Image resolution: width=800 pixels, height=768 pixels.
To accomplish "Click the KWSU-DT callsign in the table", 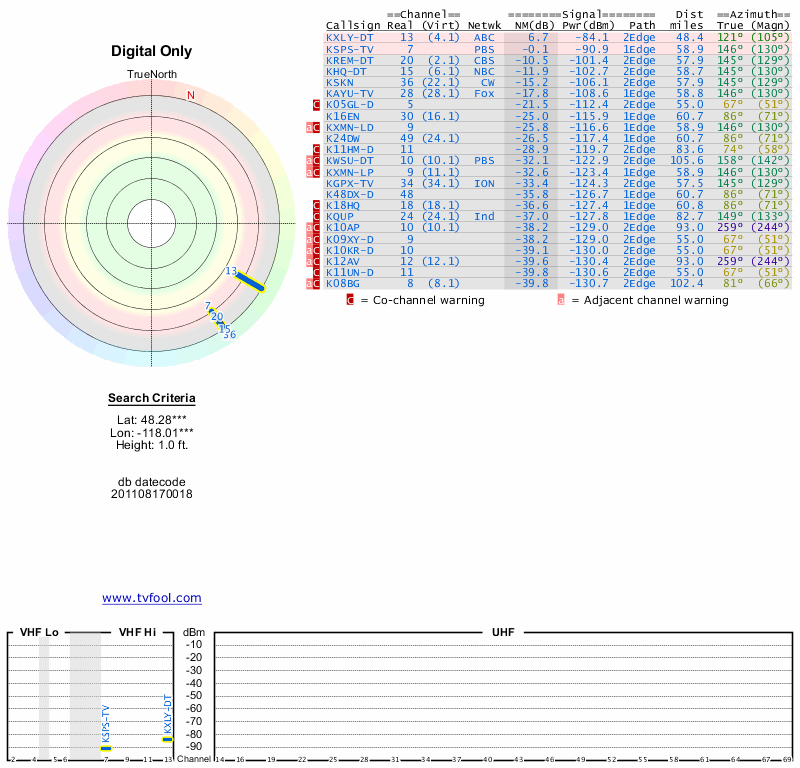I will coord(349,160).
